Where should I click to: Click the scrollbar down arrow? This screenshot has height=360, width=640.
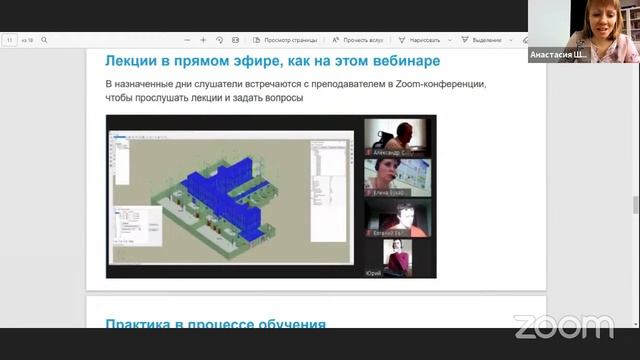pyautogui.click(x=636, y=324)
